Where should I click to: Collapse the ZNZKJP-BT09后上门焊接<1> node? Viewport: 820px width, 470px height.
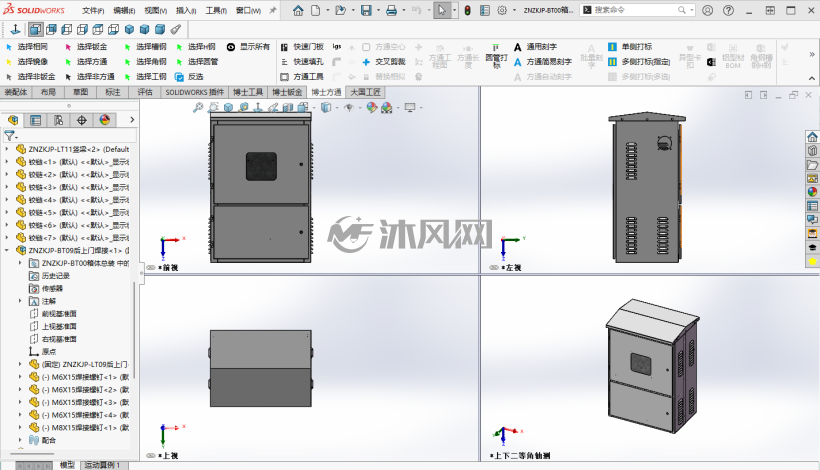(x=7, y=250)
